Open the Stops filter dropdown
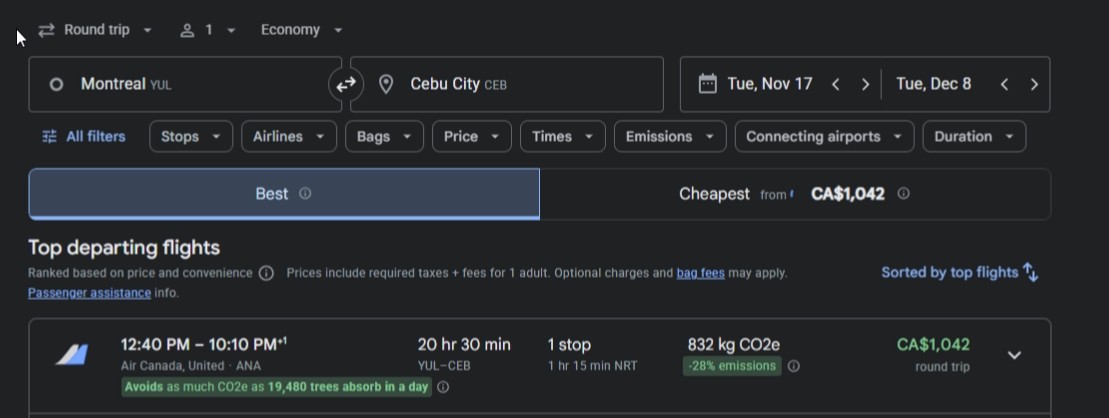Screen dimensions: 1109x418 [191, 137]
